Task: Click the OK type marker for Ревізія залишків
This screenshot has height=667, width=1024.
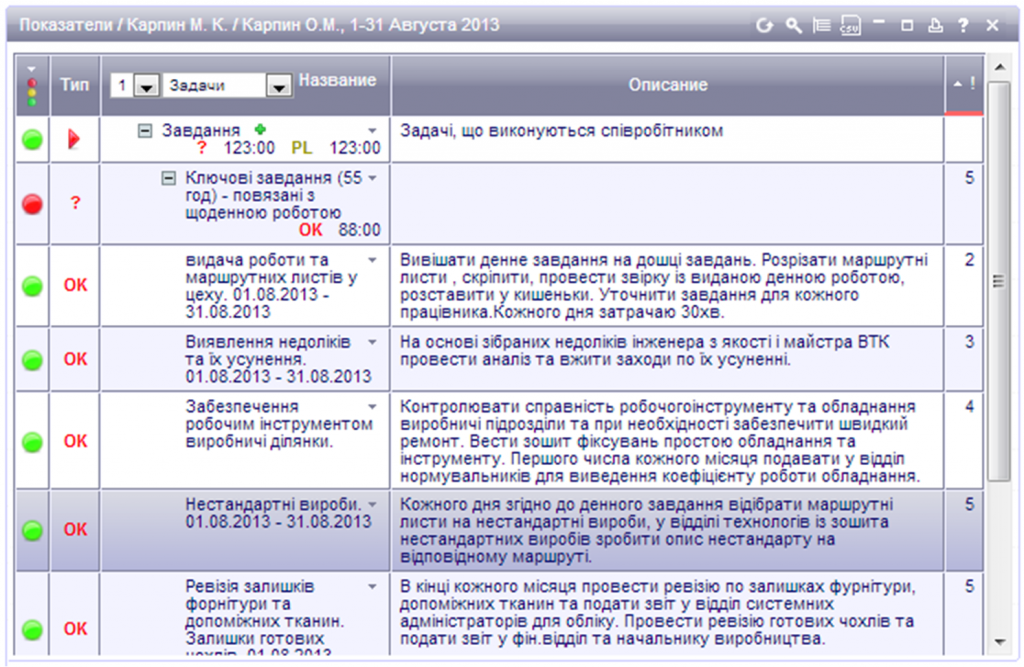Action: 75,628
